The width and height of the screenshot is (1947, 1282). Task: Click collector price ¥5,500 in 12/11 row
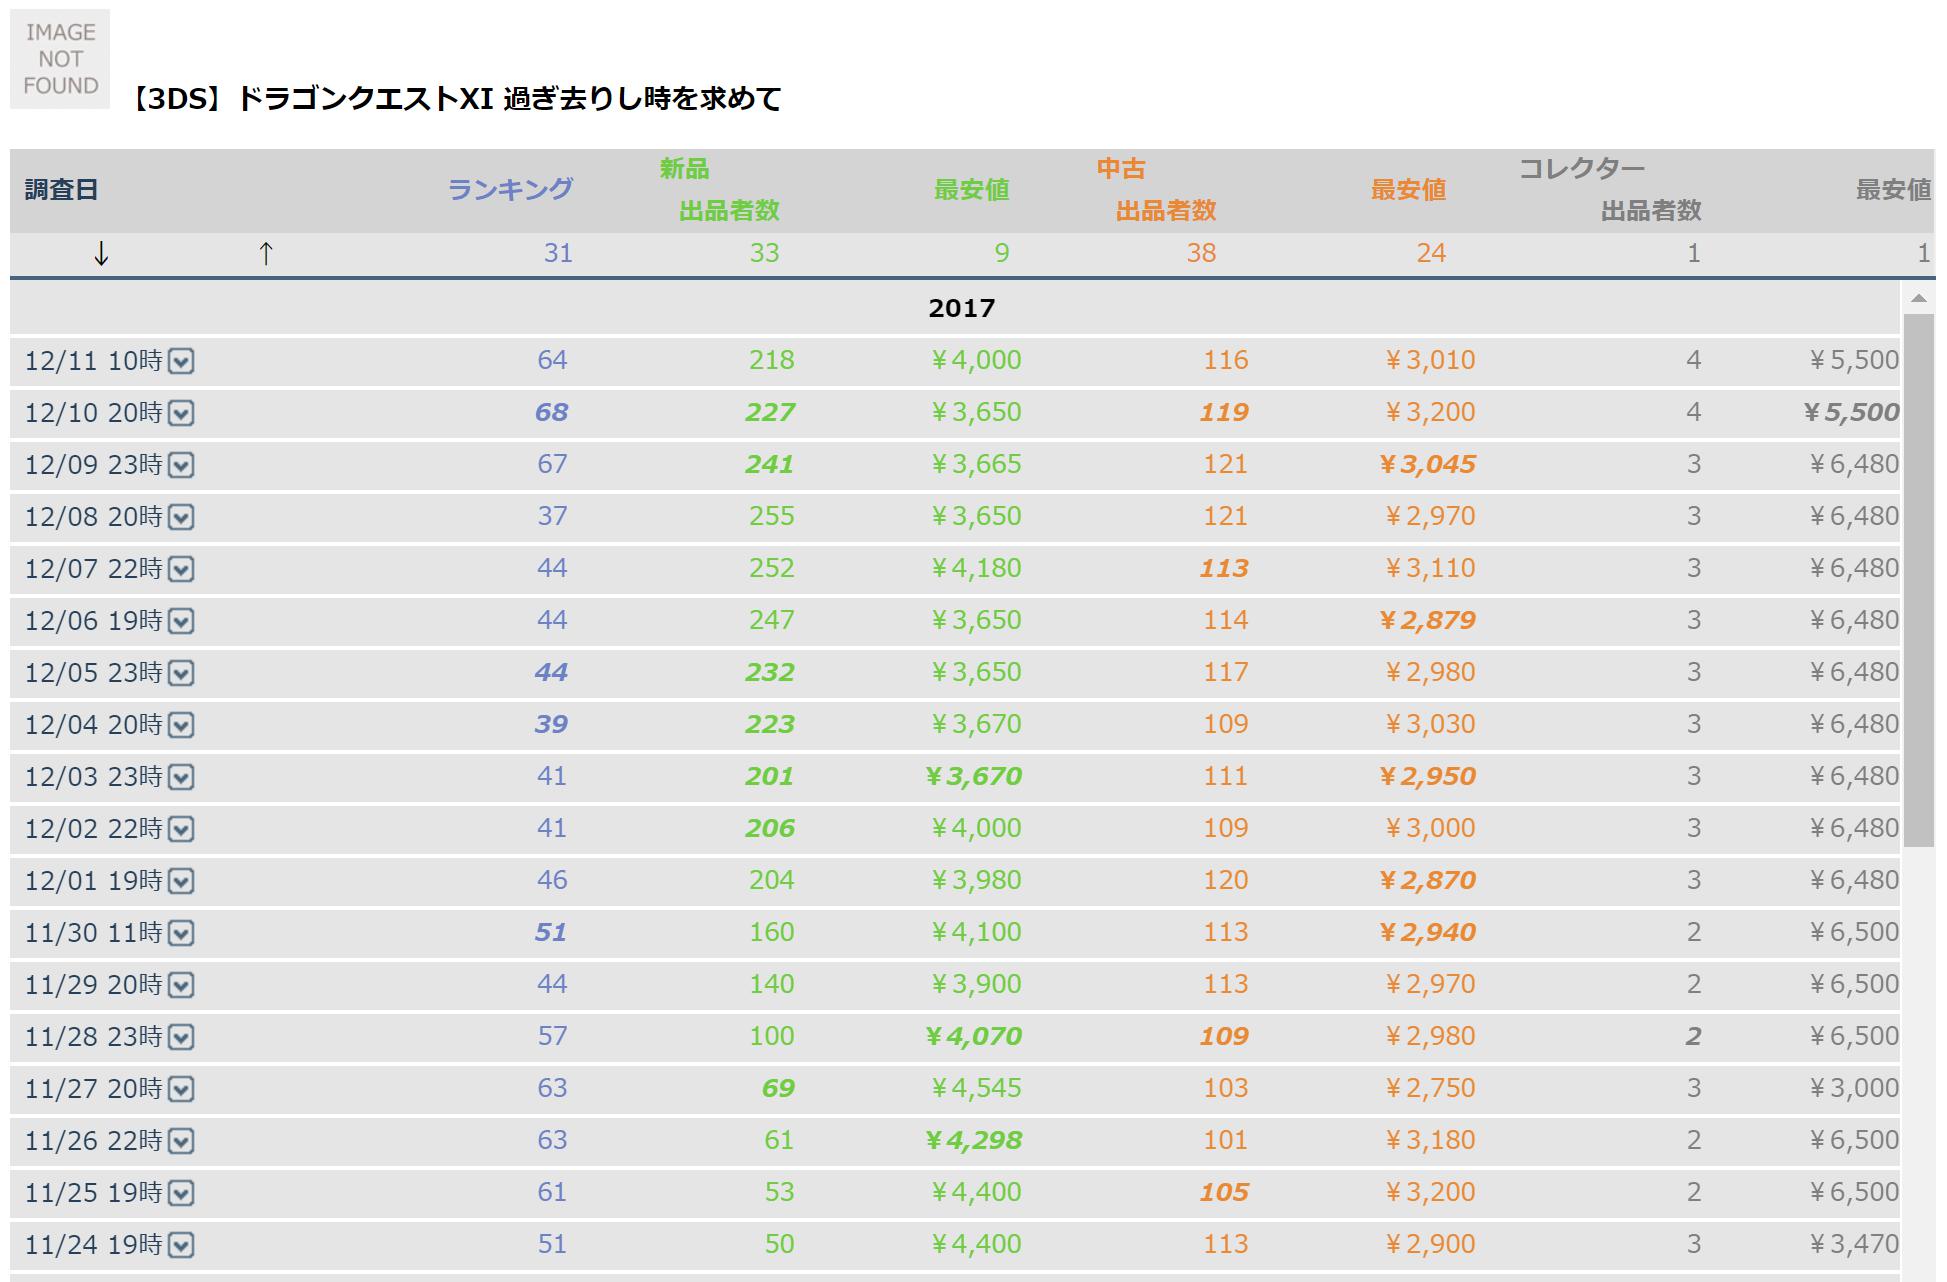[1854, 360]
